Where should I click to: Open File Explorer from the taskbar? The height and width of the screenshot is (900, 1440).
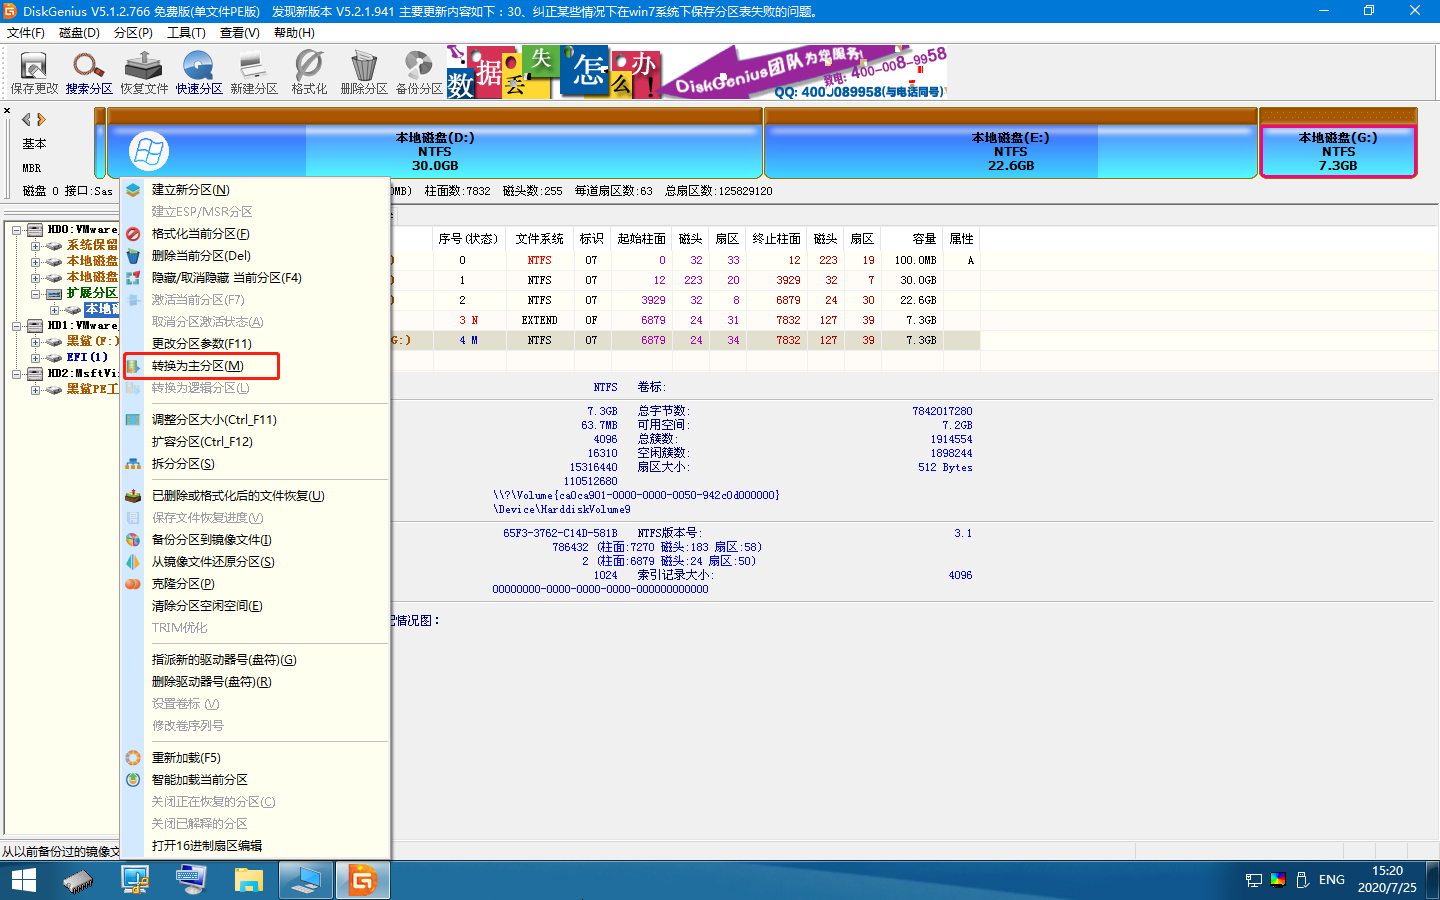pyautogui.click(x=248, y=880)
